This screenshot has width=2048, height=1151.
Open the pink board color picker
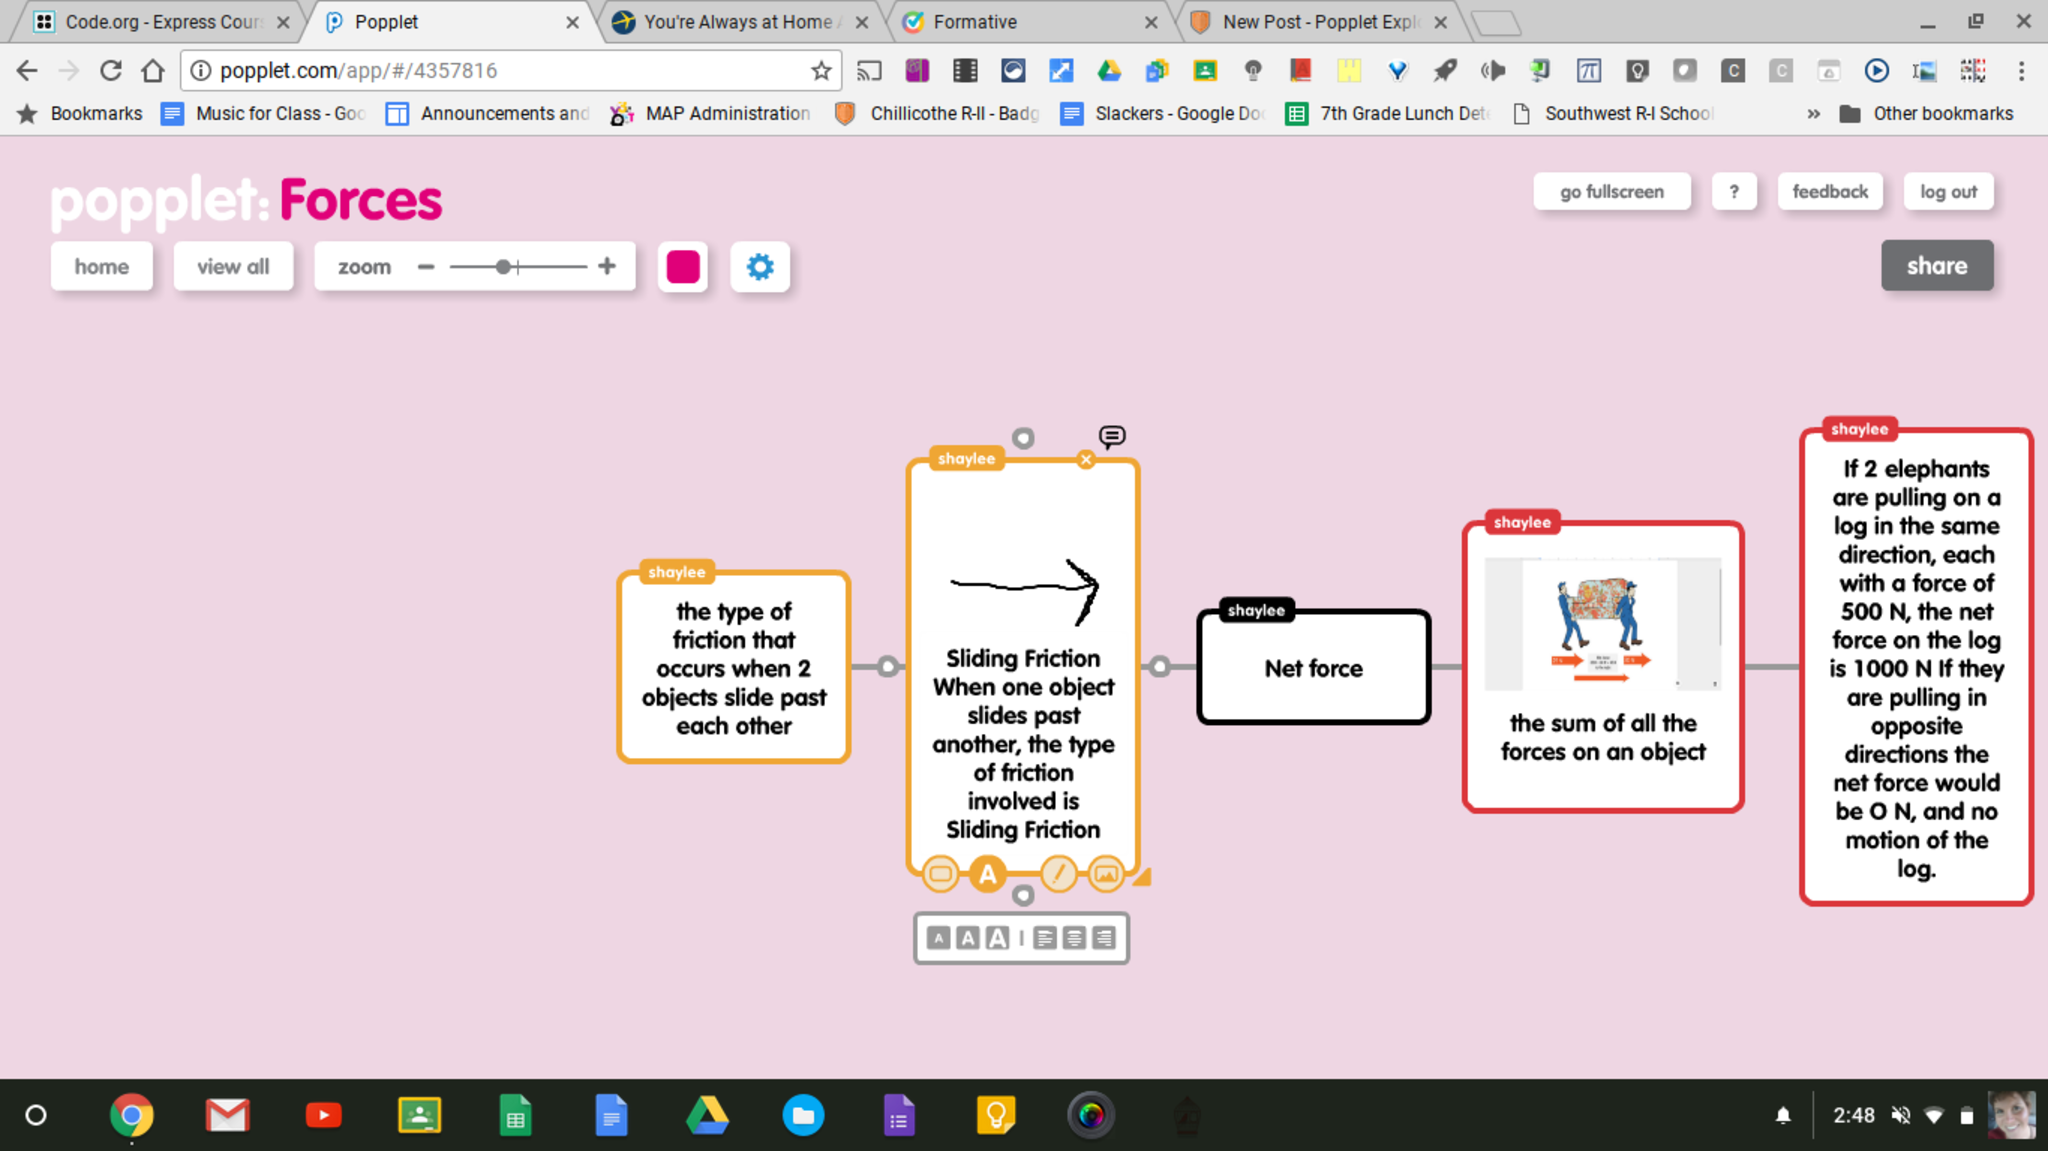coord(683,267)
